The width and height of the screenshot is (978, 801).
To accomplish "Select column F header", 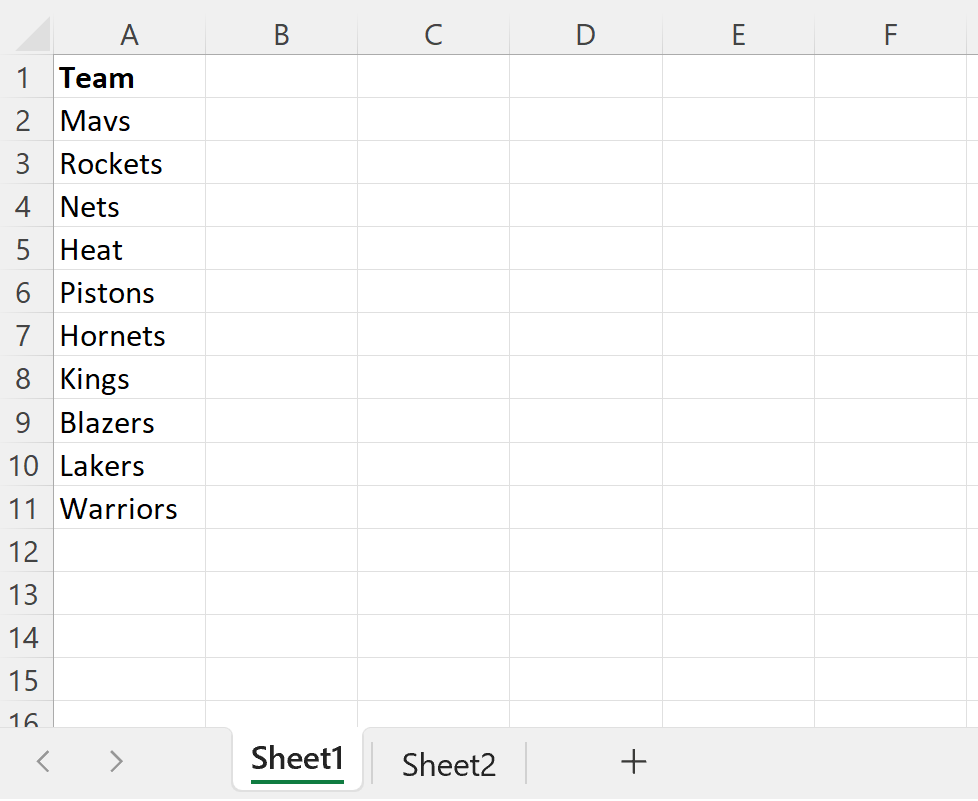I will pos(890,34).
